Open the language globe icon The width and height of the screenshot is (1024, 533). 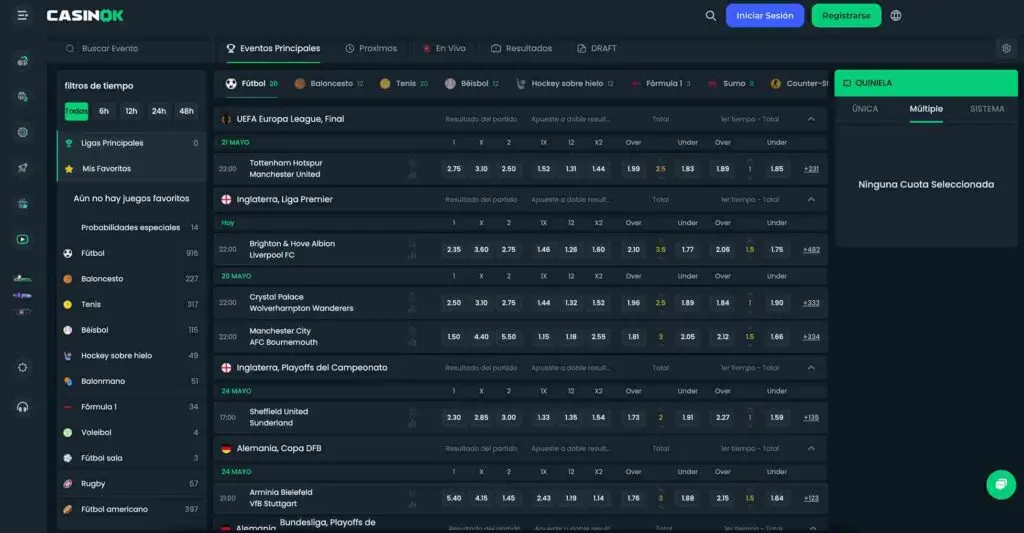(x=896, y=16)
